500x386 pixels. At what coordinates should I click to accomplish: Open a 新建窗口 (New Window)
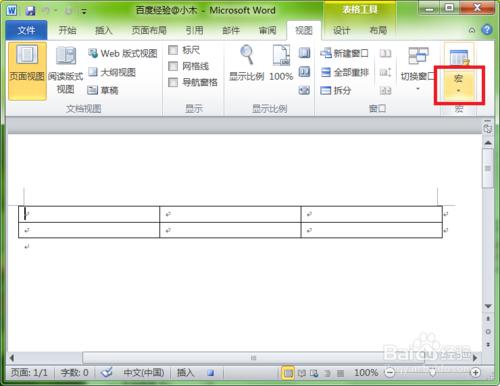coord(344,53)
